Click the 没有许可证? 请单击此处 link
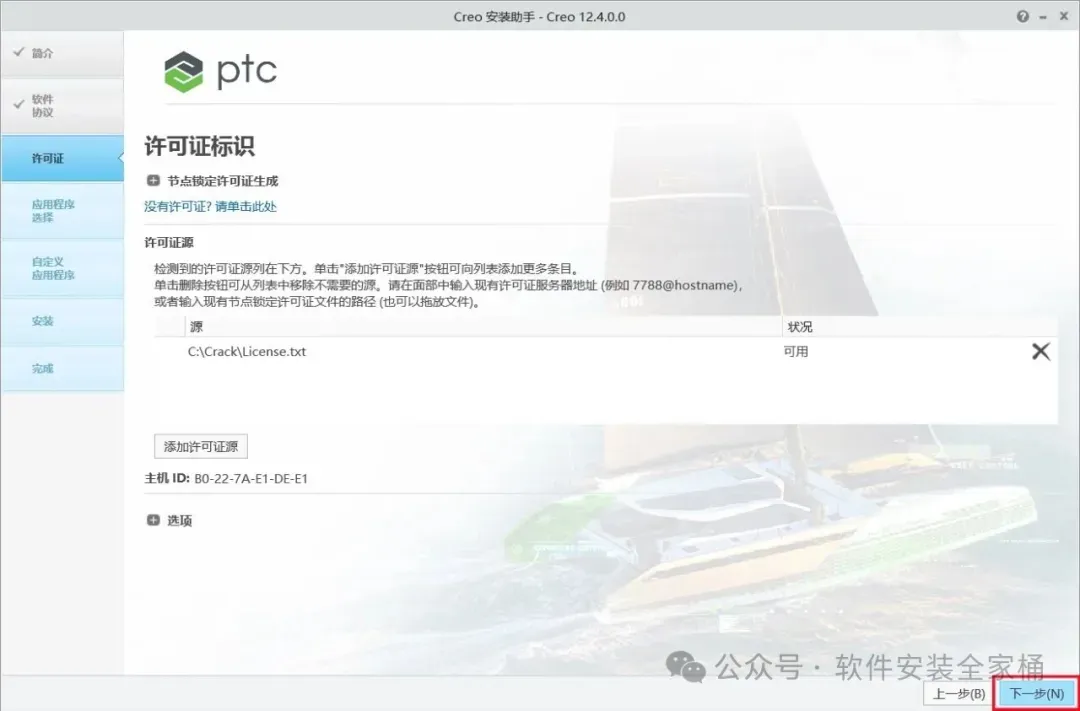 point(210,206)
